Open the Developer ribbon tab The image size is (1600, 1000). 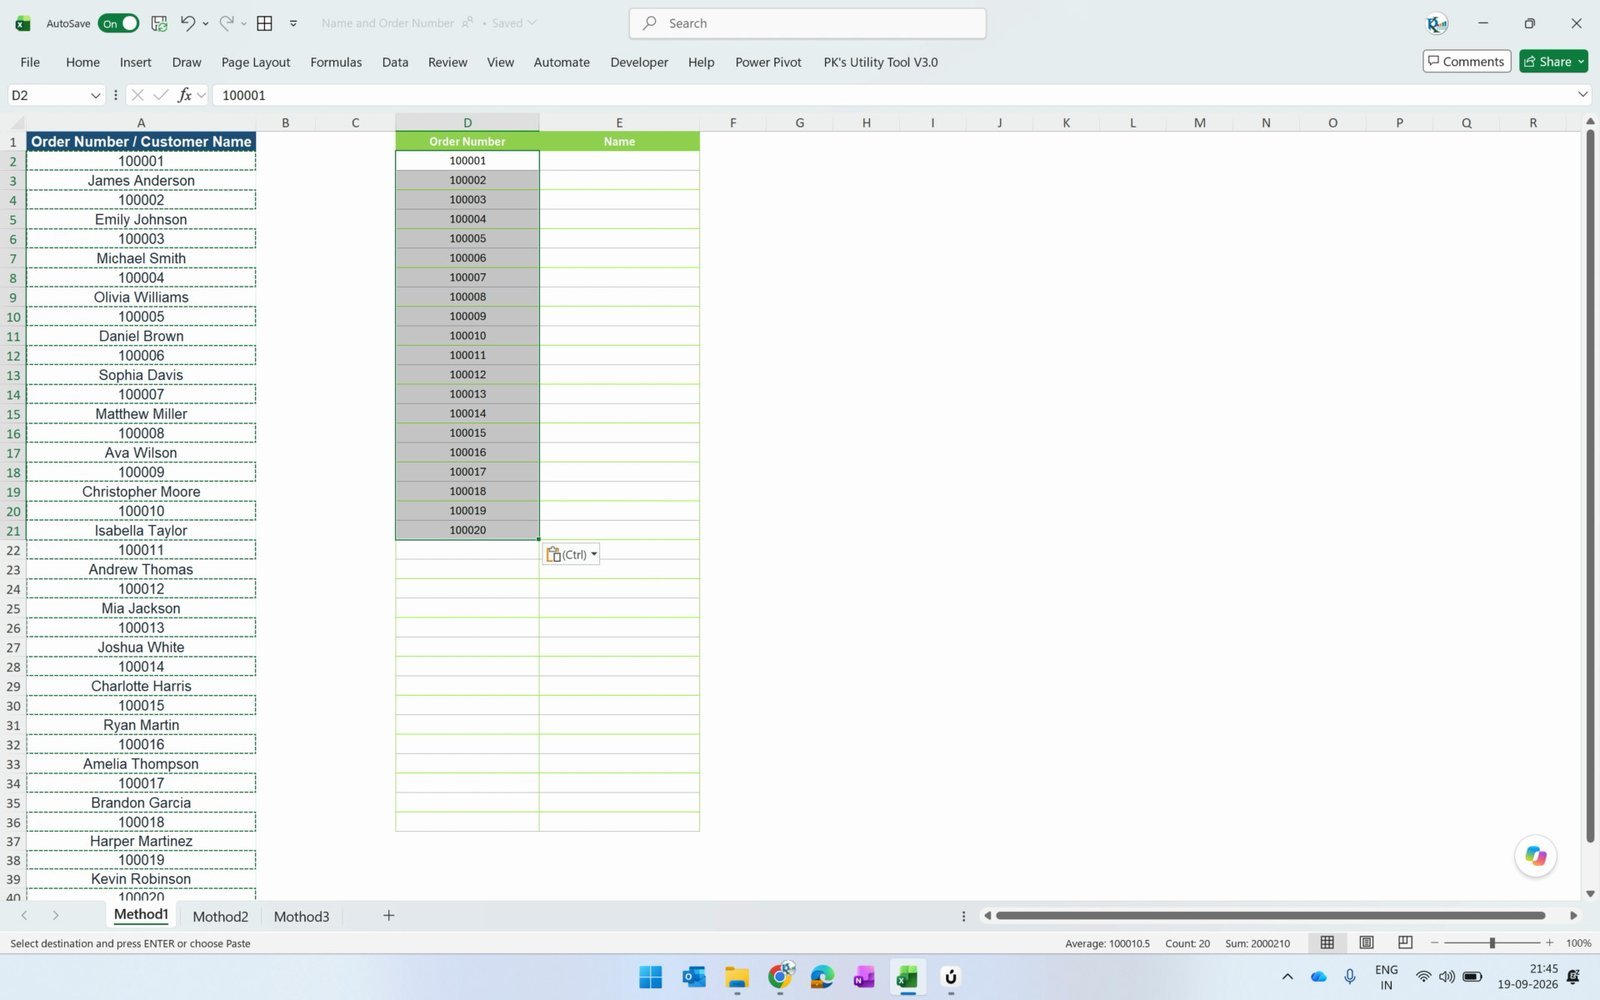639,62
